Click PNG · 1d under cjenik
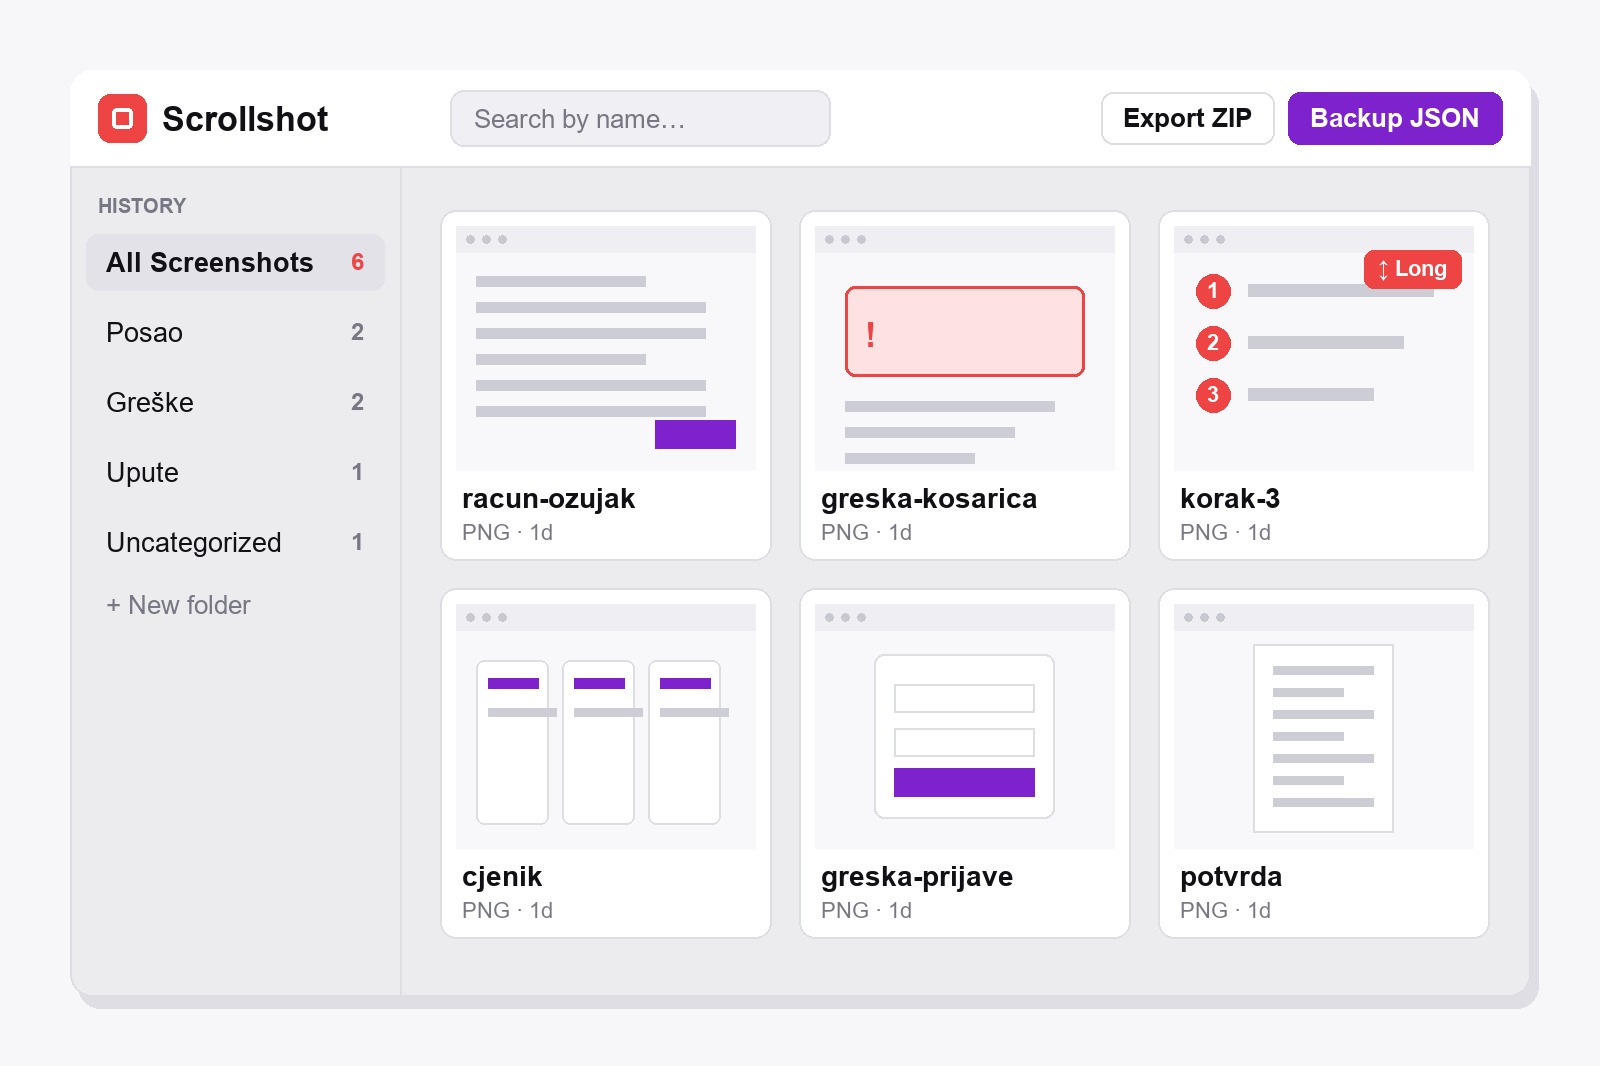Viewport: 1600px width, 1066px height. pyautogui.click(x=507, y=911)
